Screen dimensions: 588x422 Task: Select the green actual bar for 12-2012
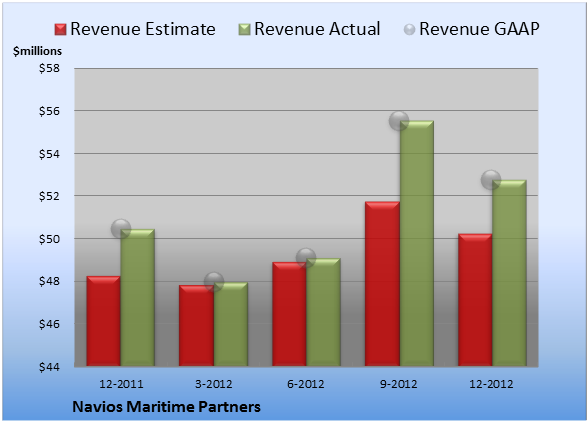tap(509, 273)
